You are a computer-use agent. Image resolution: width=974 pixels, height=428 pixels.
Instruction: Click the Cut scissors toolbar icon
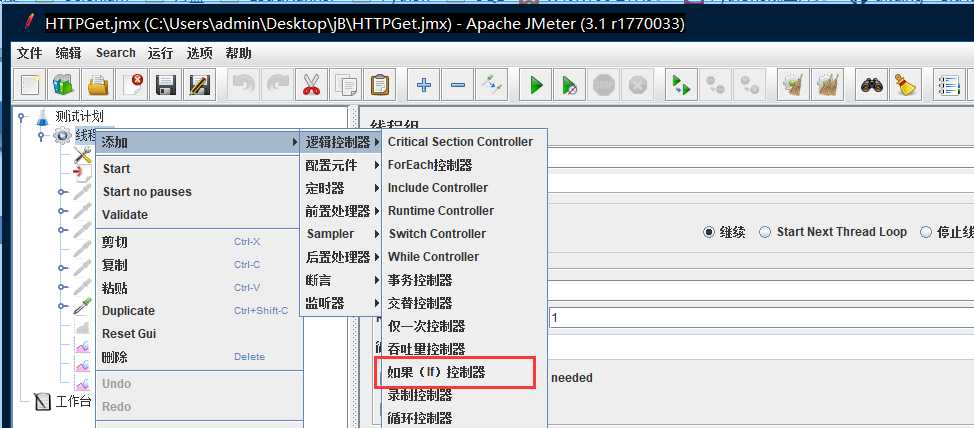point(311,84)
